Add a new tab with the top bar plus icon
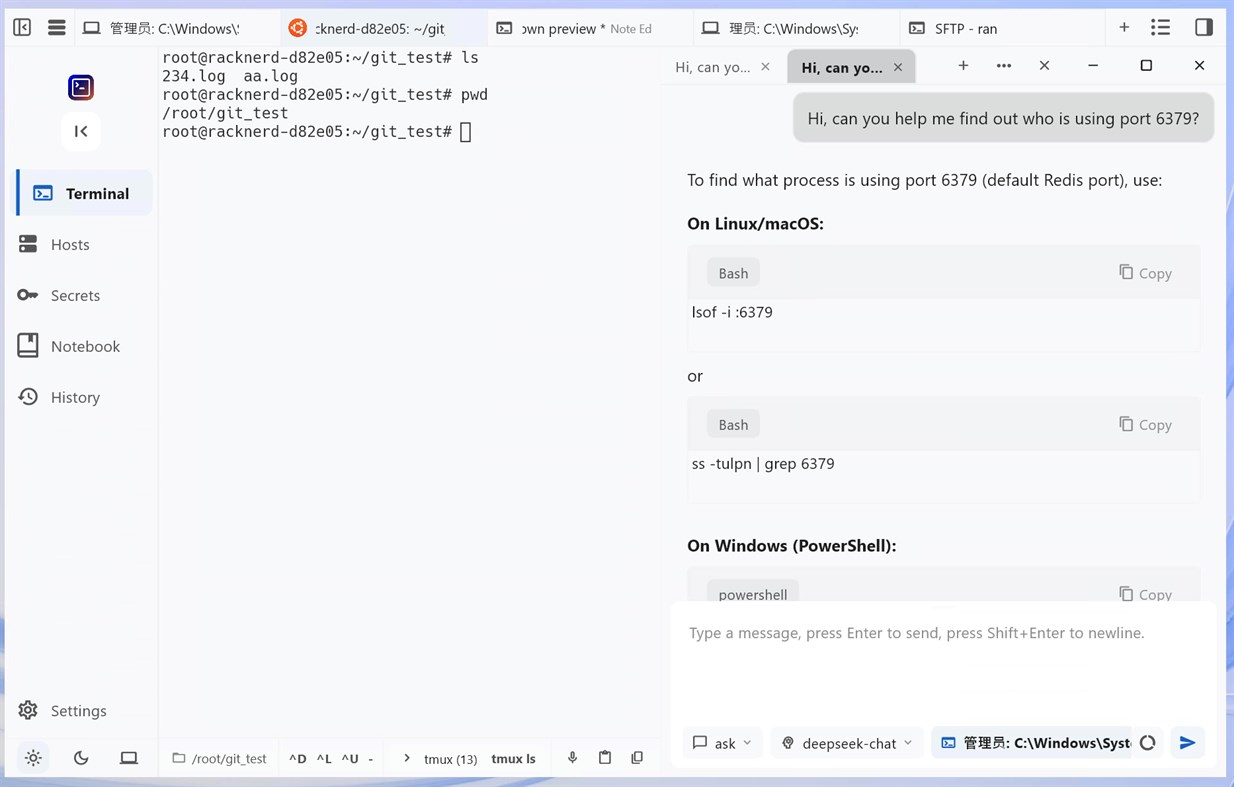This screenshot has width=1234, height=787. point(1124,28)
